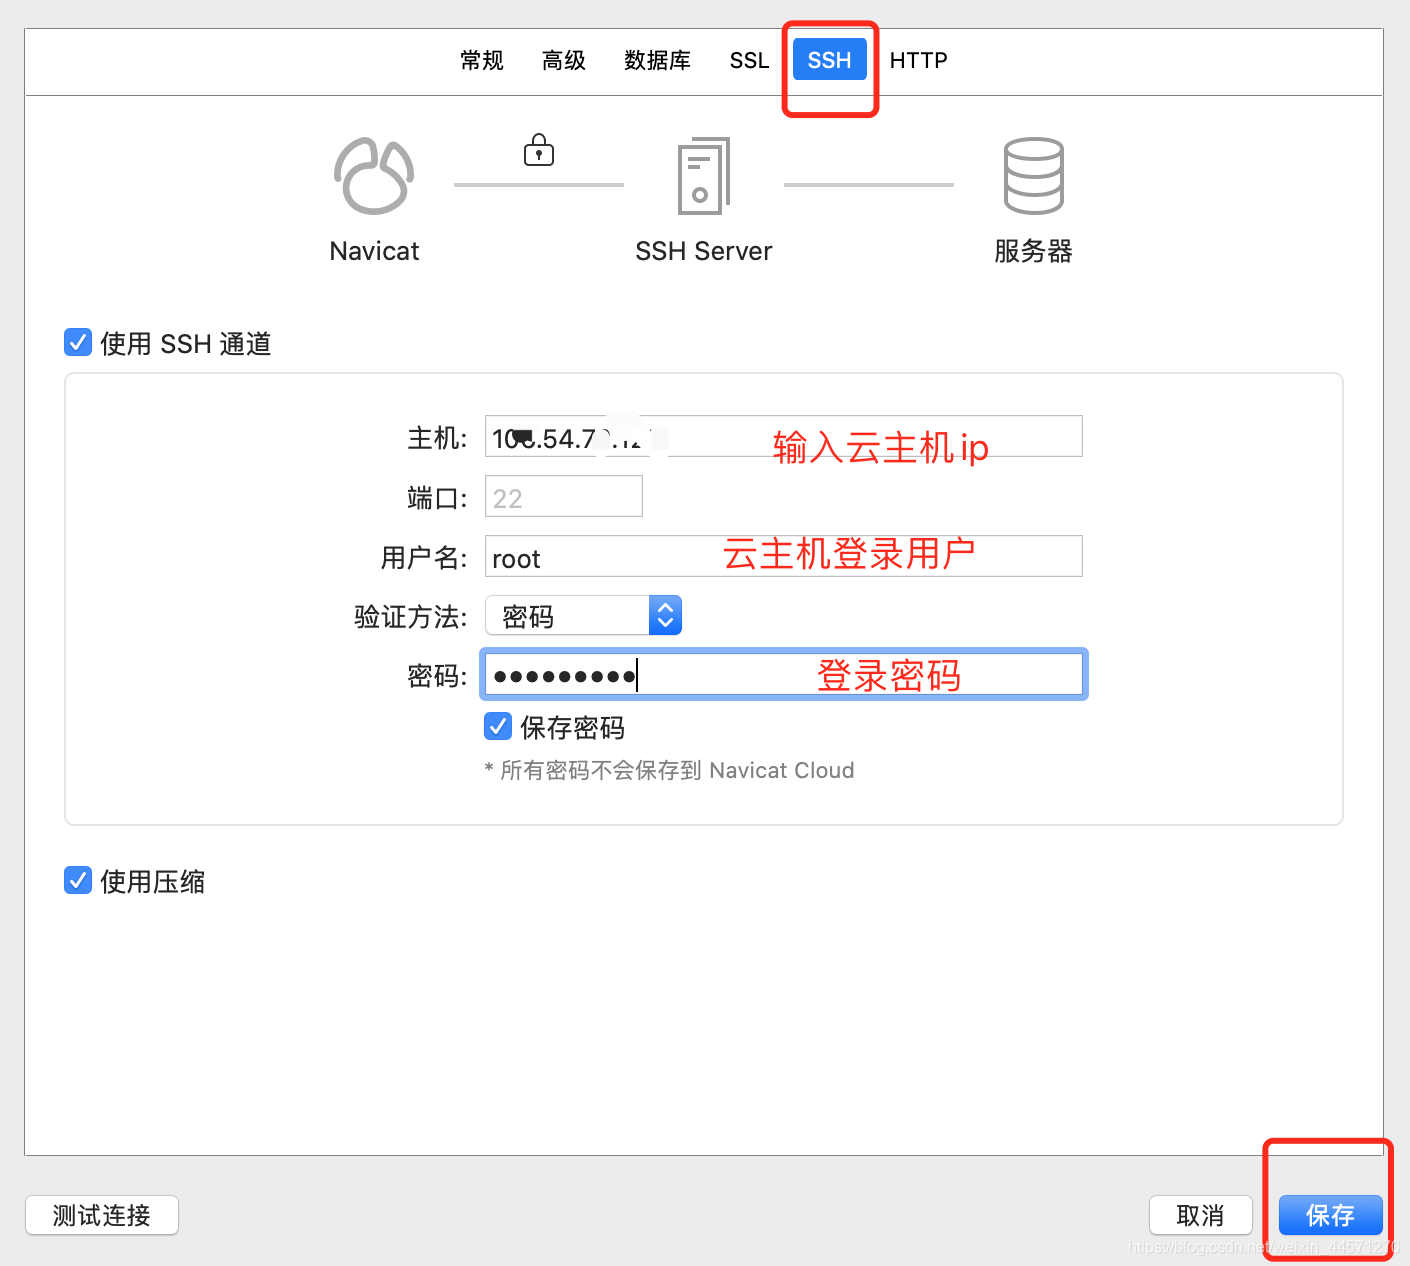Click the padlock between Navicat and SSH Server
This screenshot has height=1266, width=1410.
click(539, 150)
